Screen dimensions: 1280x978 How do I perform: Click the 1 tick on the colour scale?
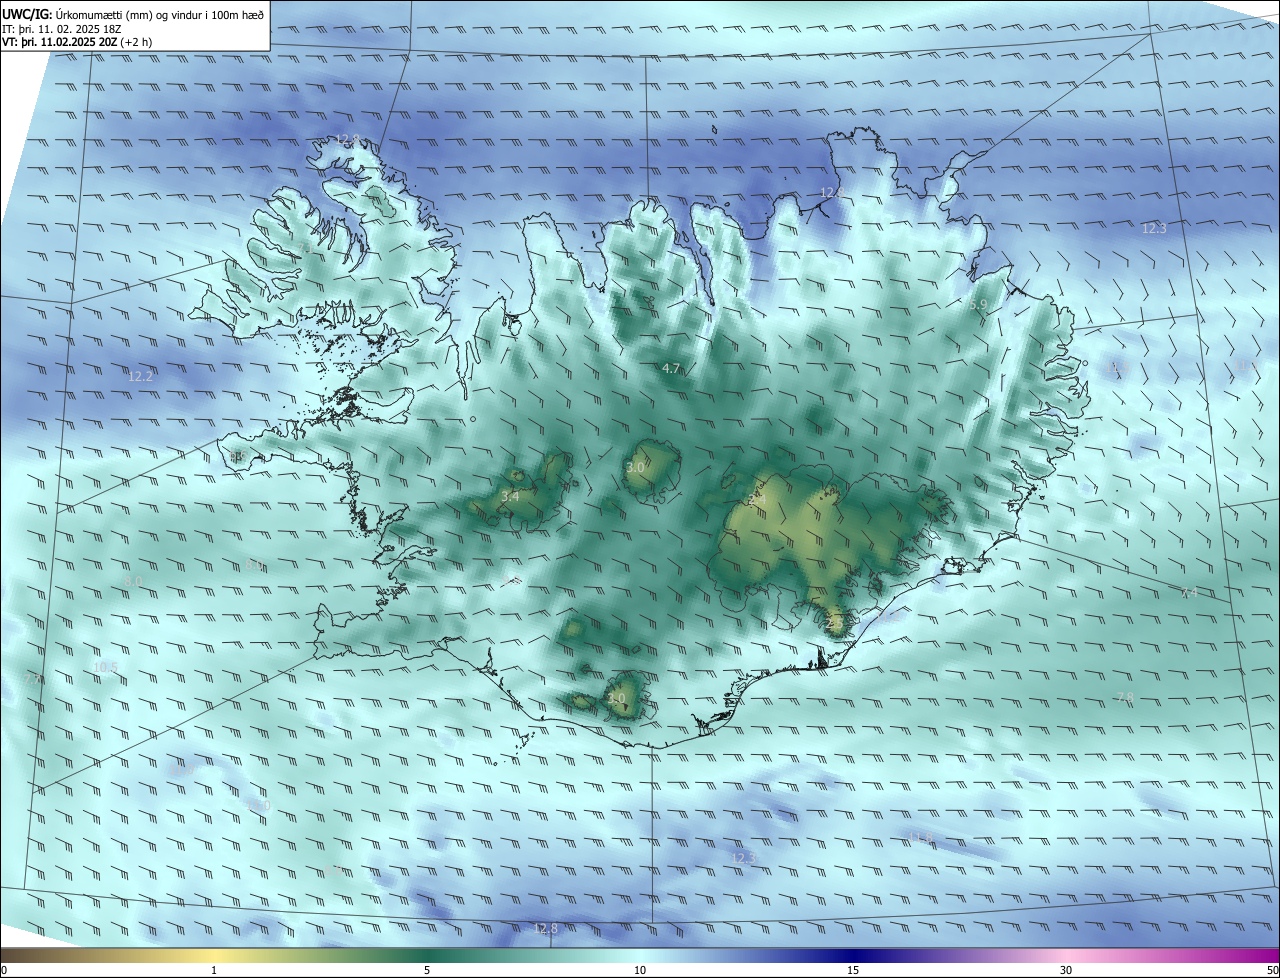[214, 970]
